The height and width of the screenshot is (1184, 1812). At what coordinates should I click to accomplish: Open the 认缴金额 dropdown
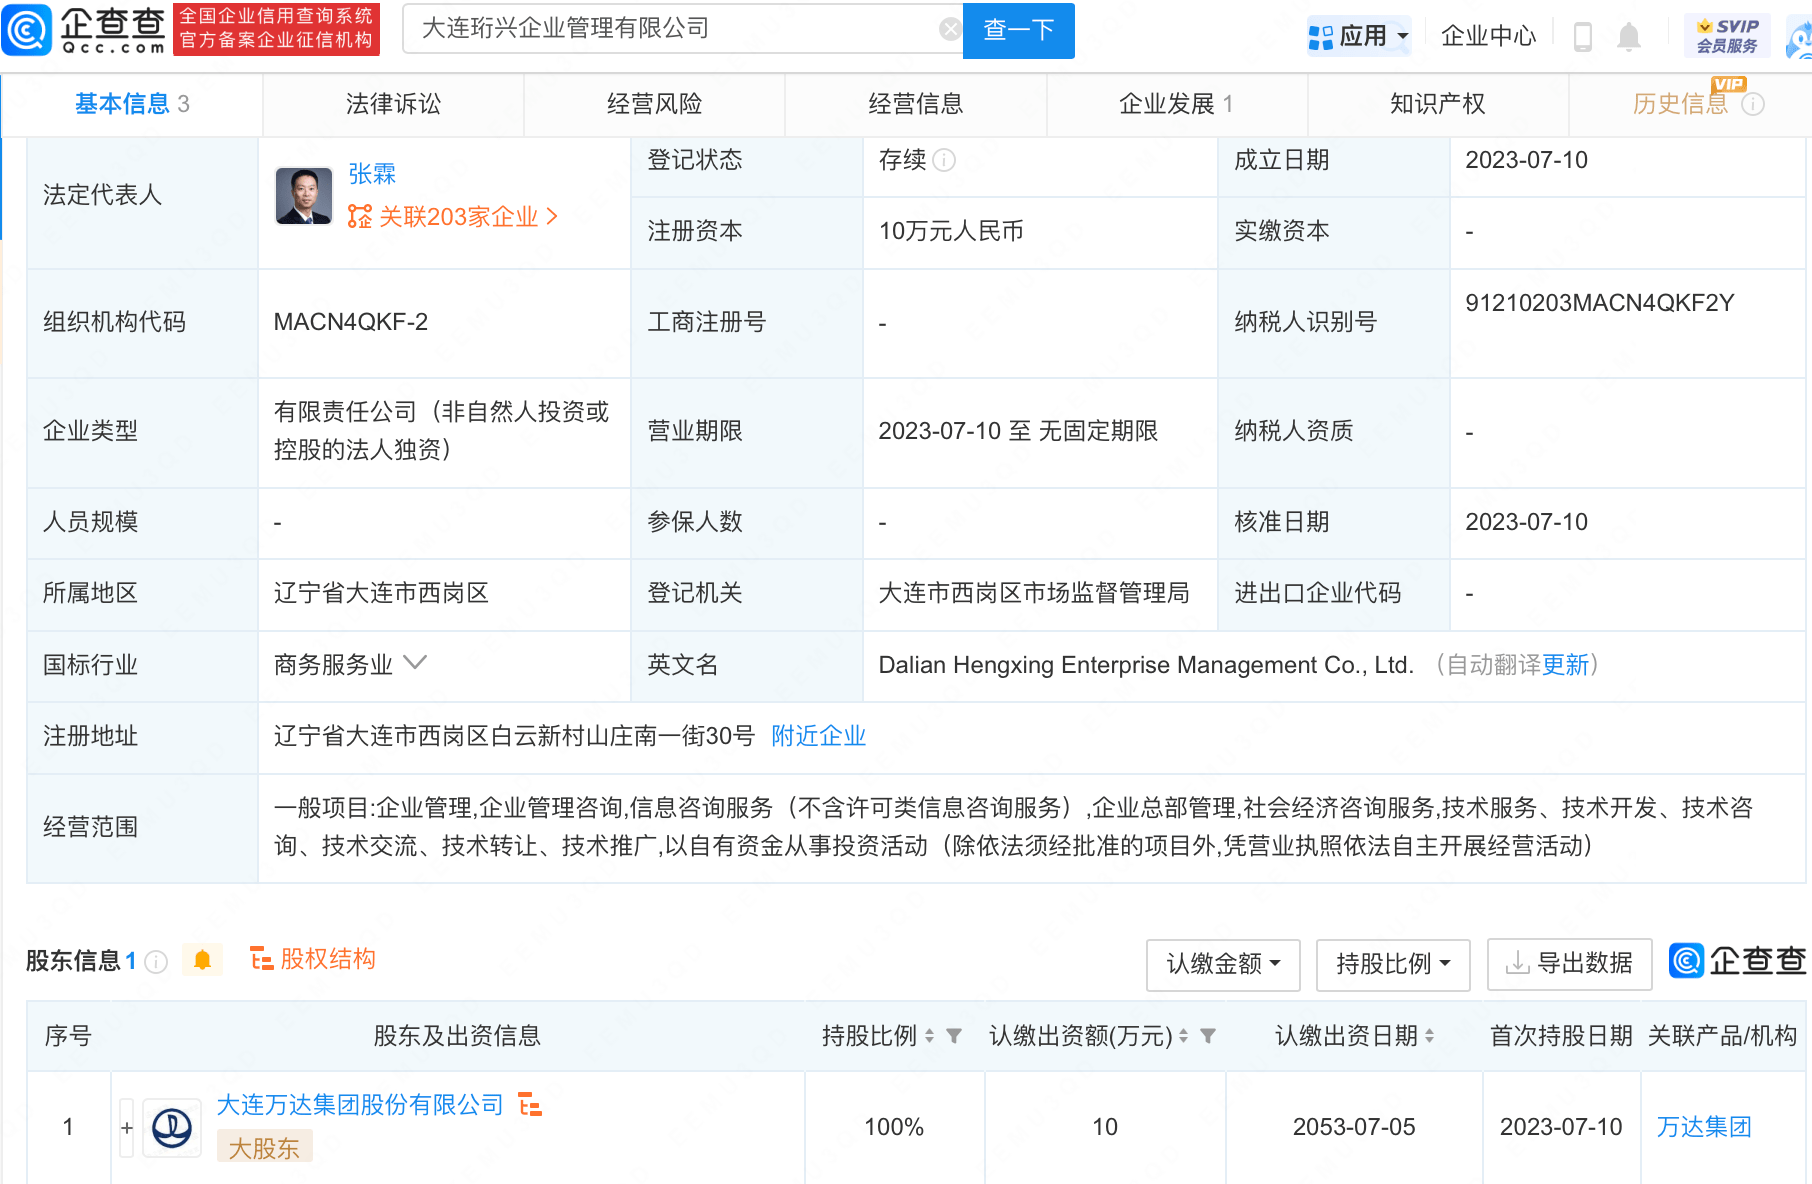click(1222, 964)
